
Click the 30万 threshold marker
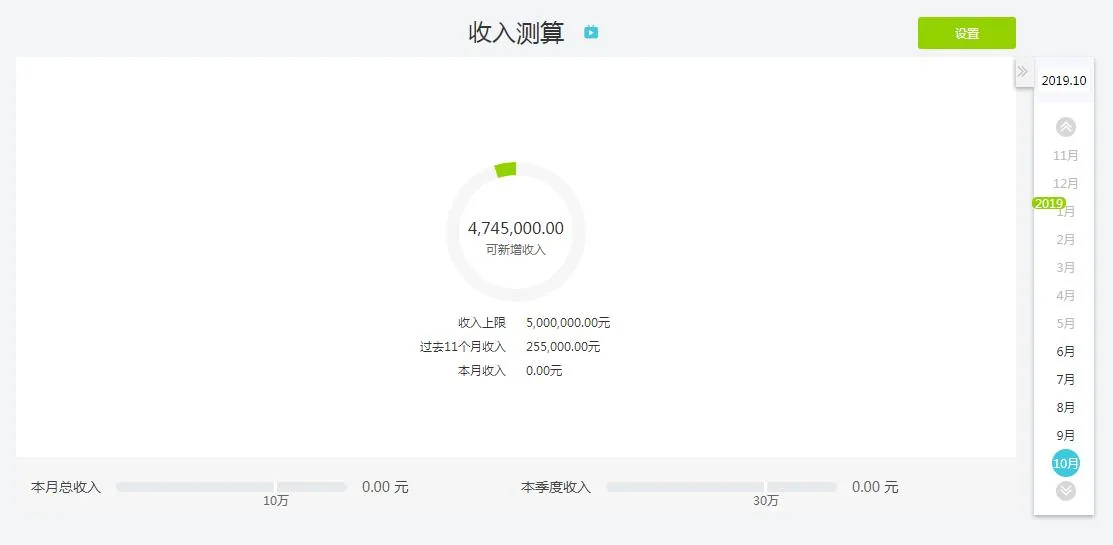point(765,501)
